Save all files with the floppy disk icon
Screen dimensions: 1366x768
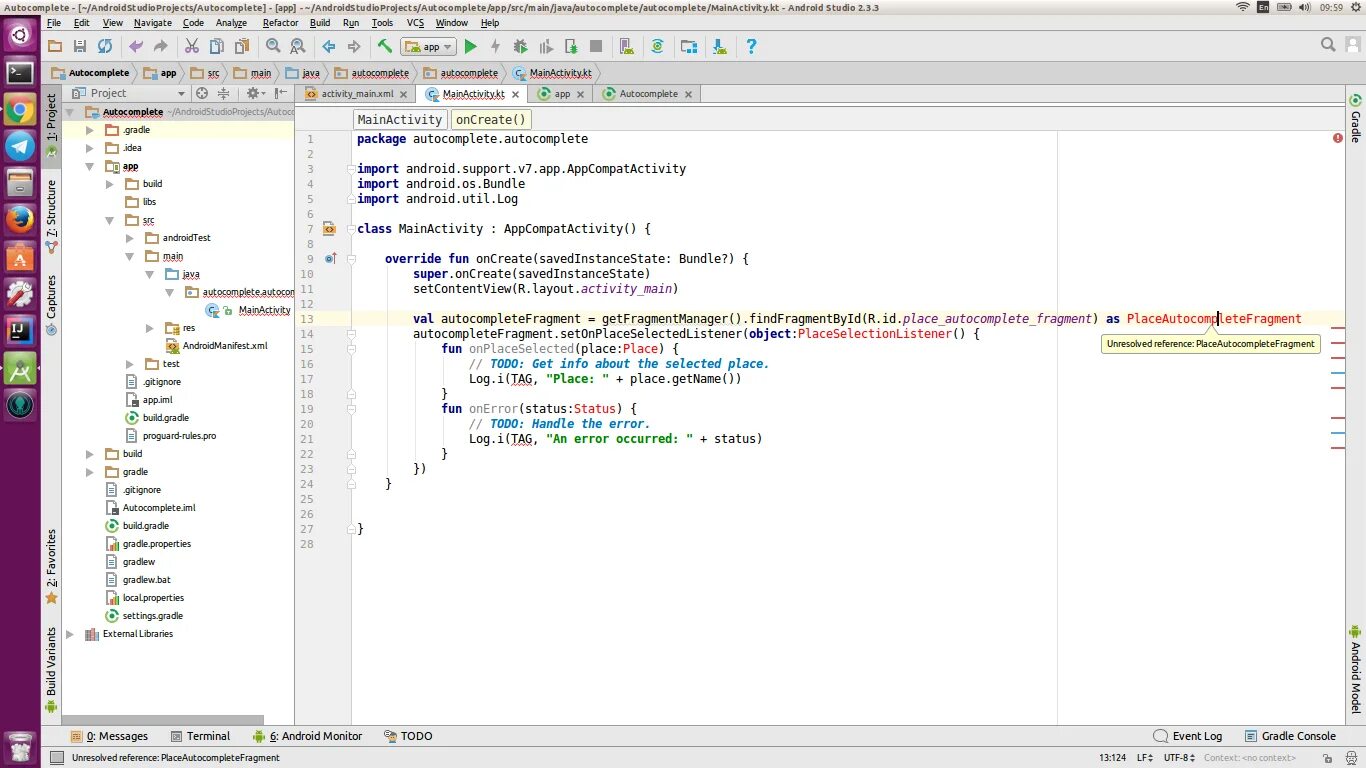tap(80, 46)
